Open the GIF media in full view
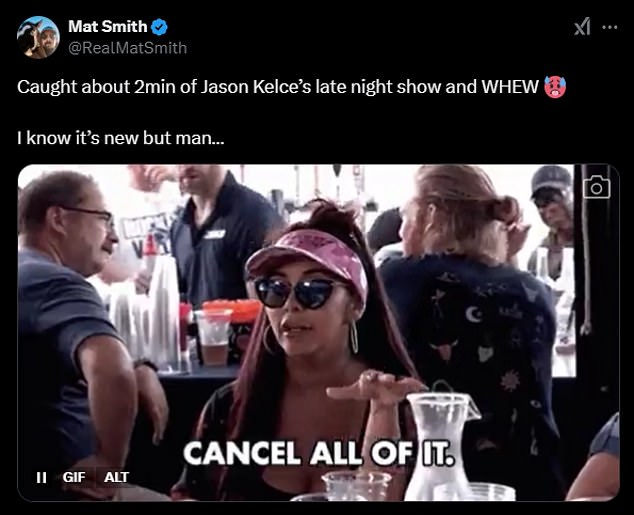Image resolution: width=634 pixels, height=515 pixels. 318,332
